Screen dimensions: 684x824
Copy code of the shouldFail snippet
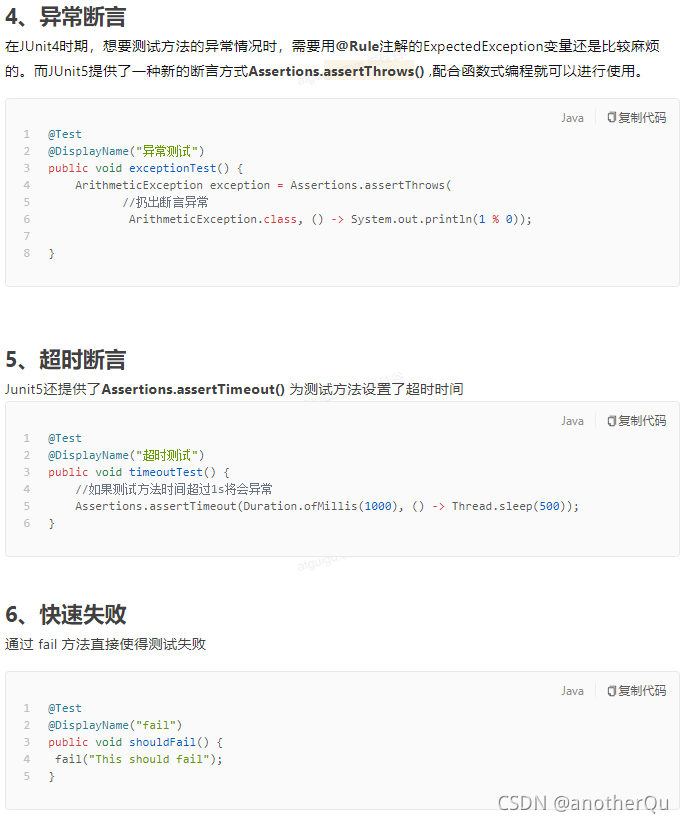point(636,691)
